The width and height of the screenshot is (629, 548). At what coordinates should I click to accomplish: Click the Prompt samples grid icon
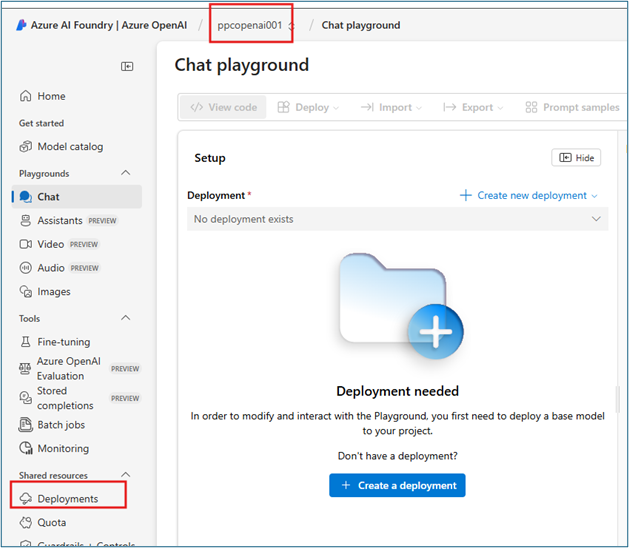coord(531,107)
